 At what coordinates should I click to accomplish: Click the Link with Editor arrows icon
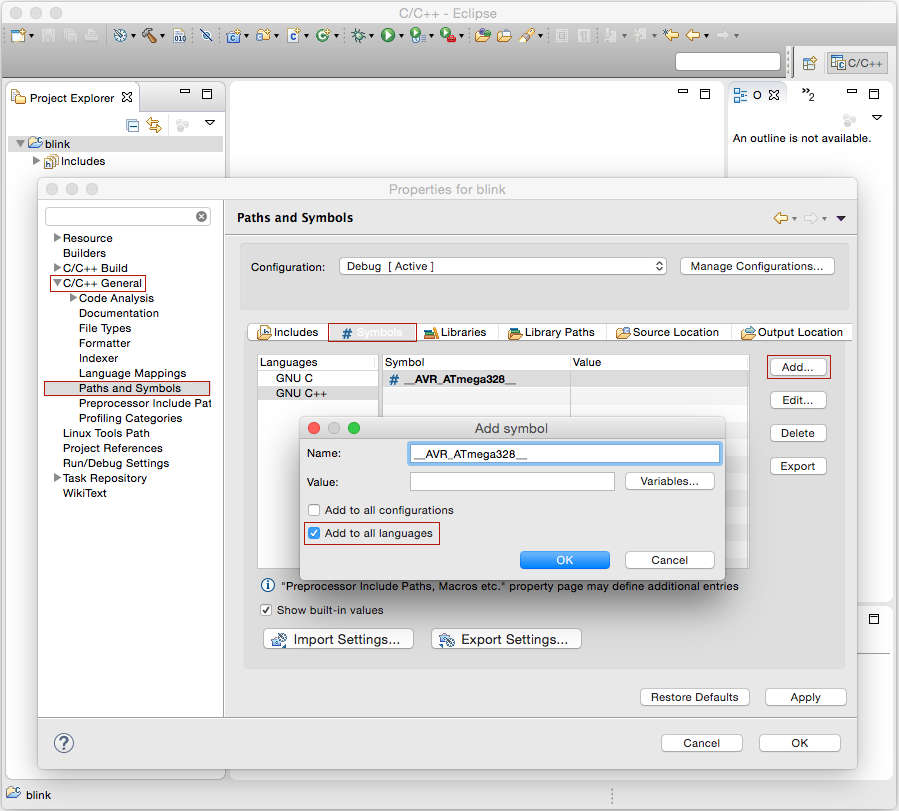pos(154,124)
